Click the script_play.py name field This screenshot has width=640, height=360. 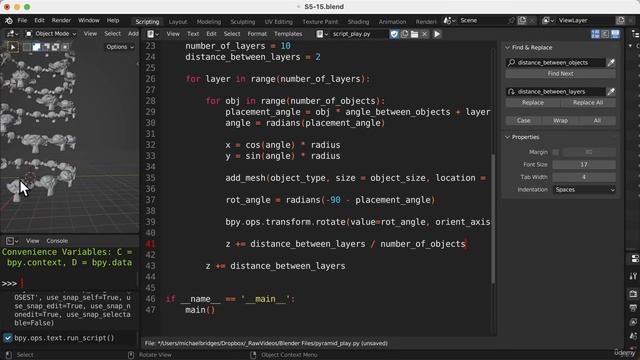click(x=358, y=34)
